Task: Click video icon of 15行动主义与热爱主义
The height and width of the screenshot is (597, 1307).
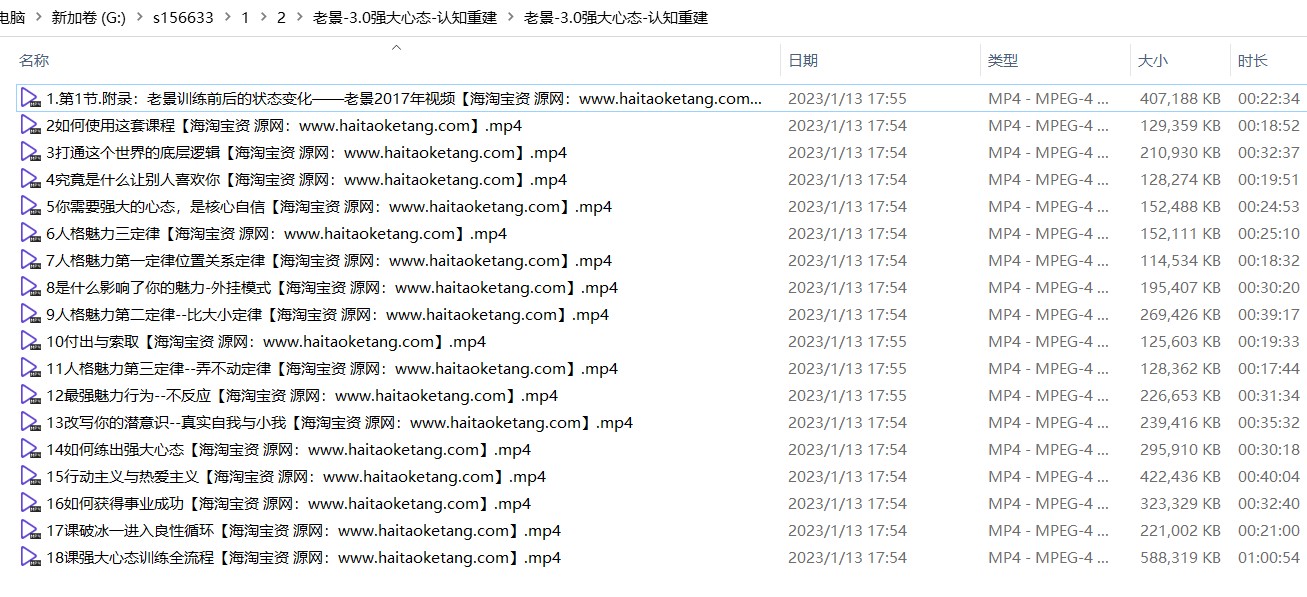Action: pos(30,477)
